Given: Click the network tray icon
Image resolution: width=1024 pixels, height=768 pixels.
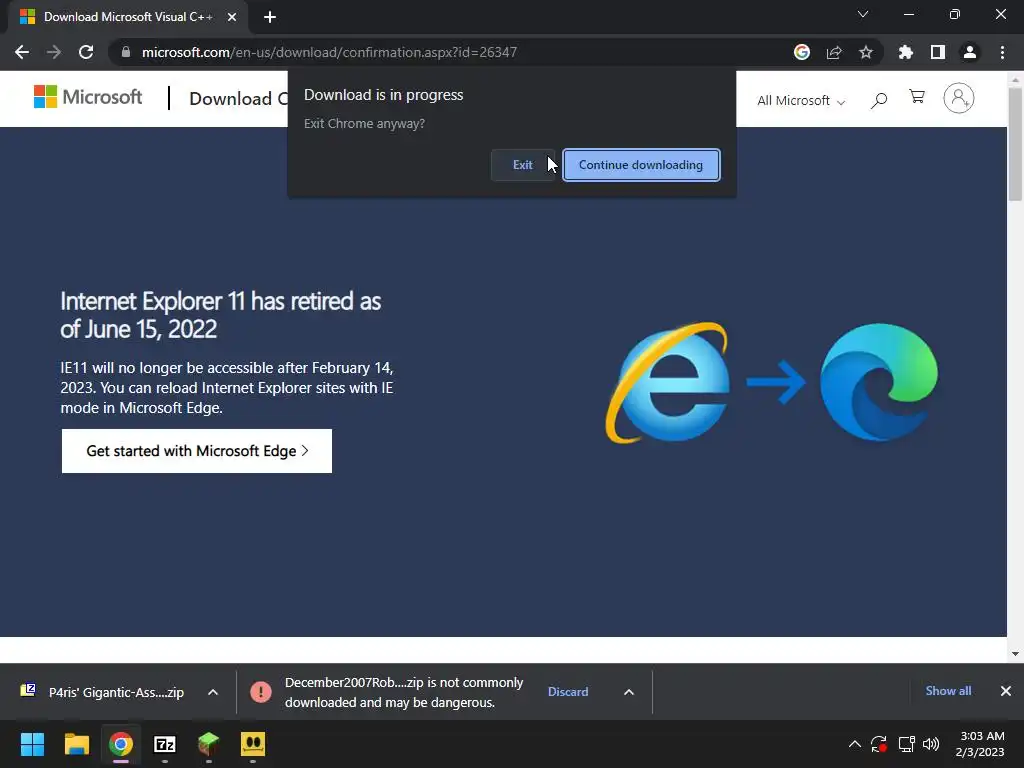Looking at the screenshot, I should click(906, 744).
